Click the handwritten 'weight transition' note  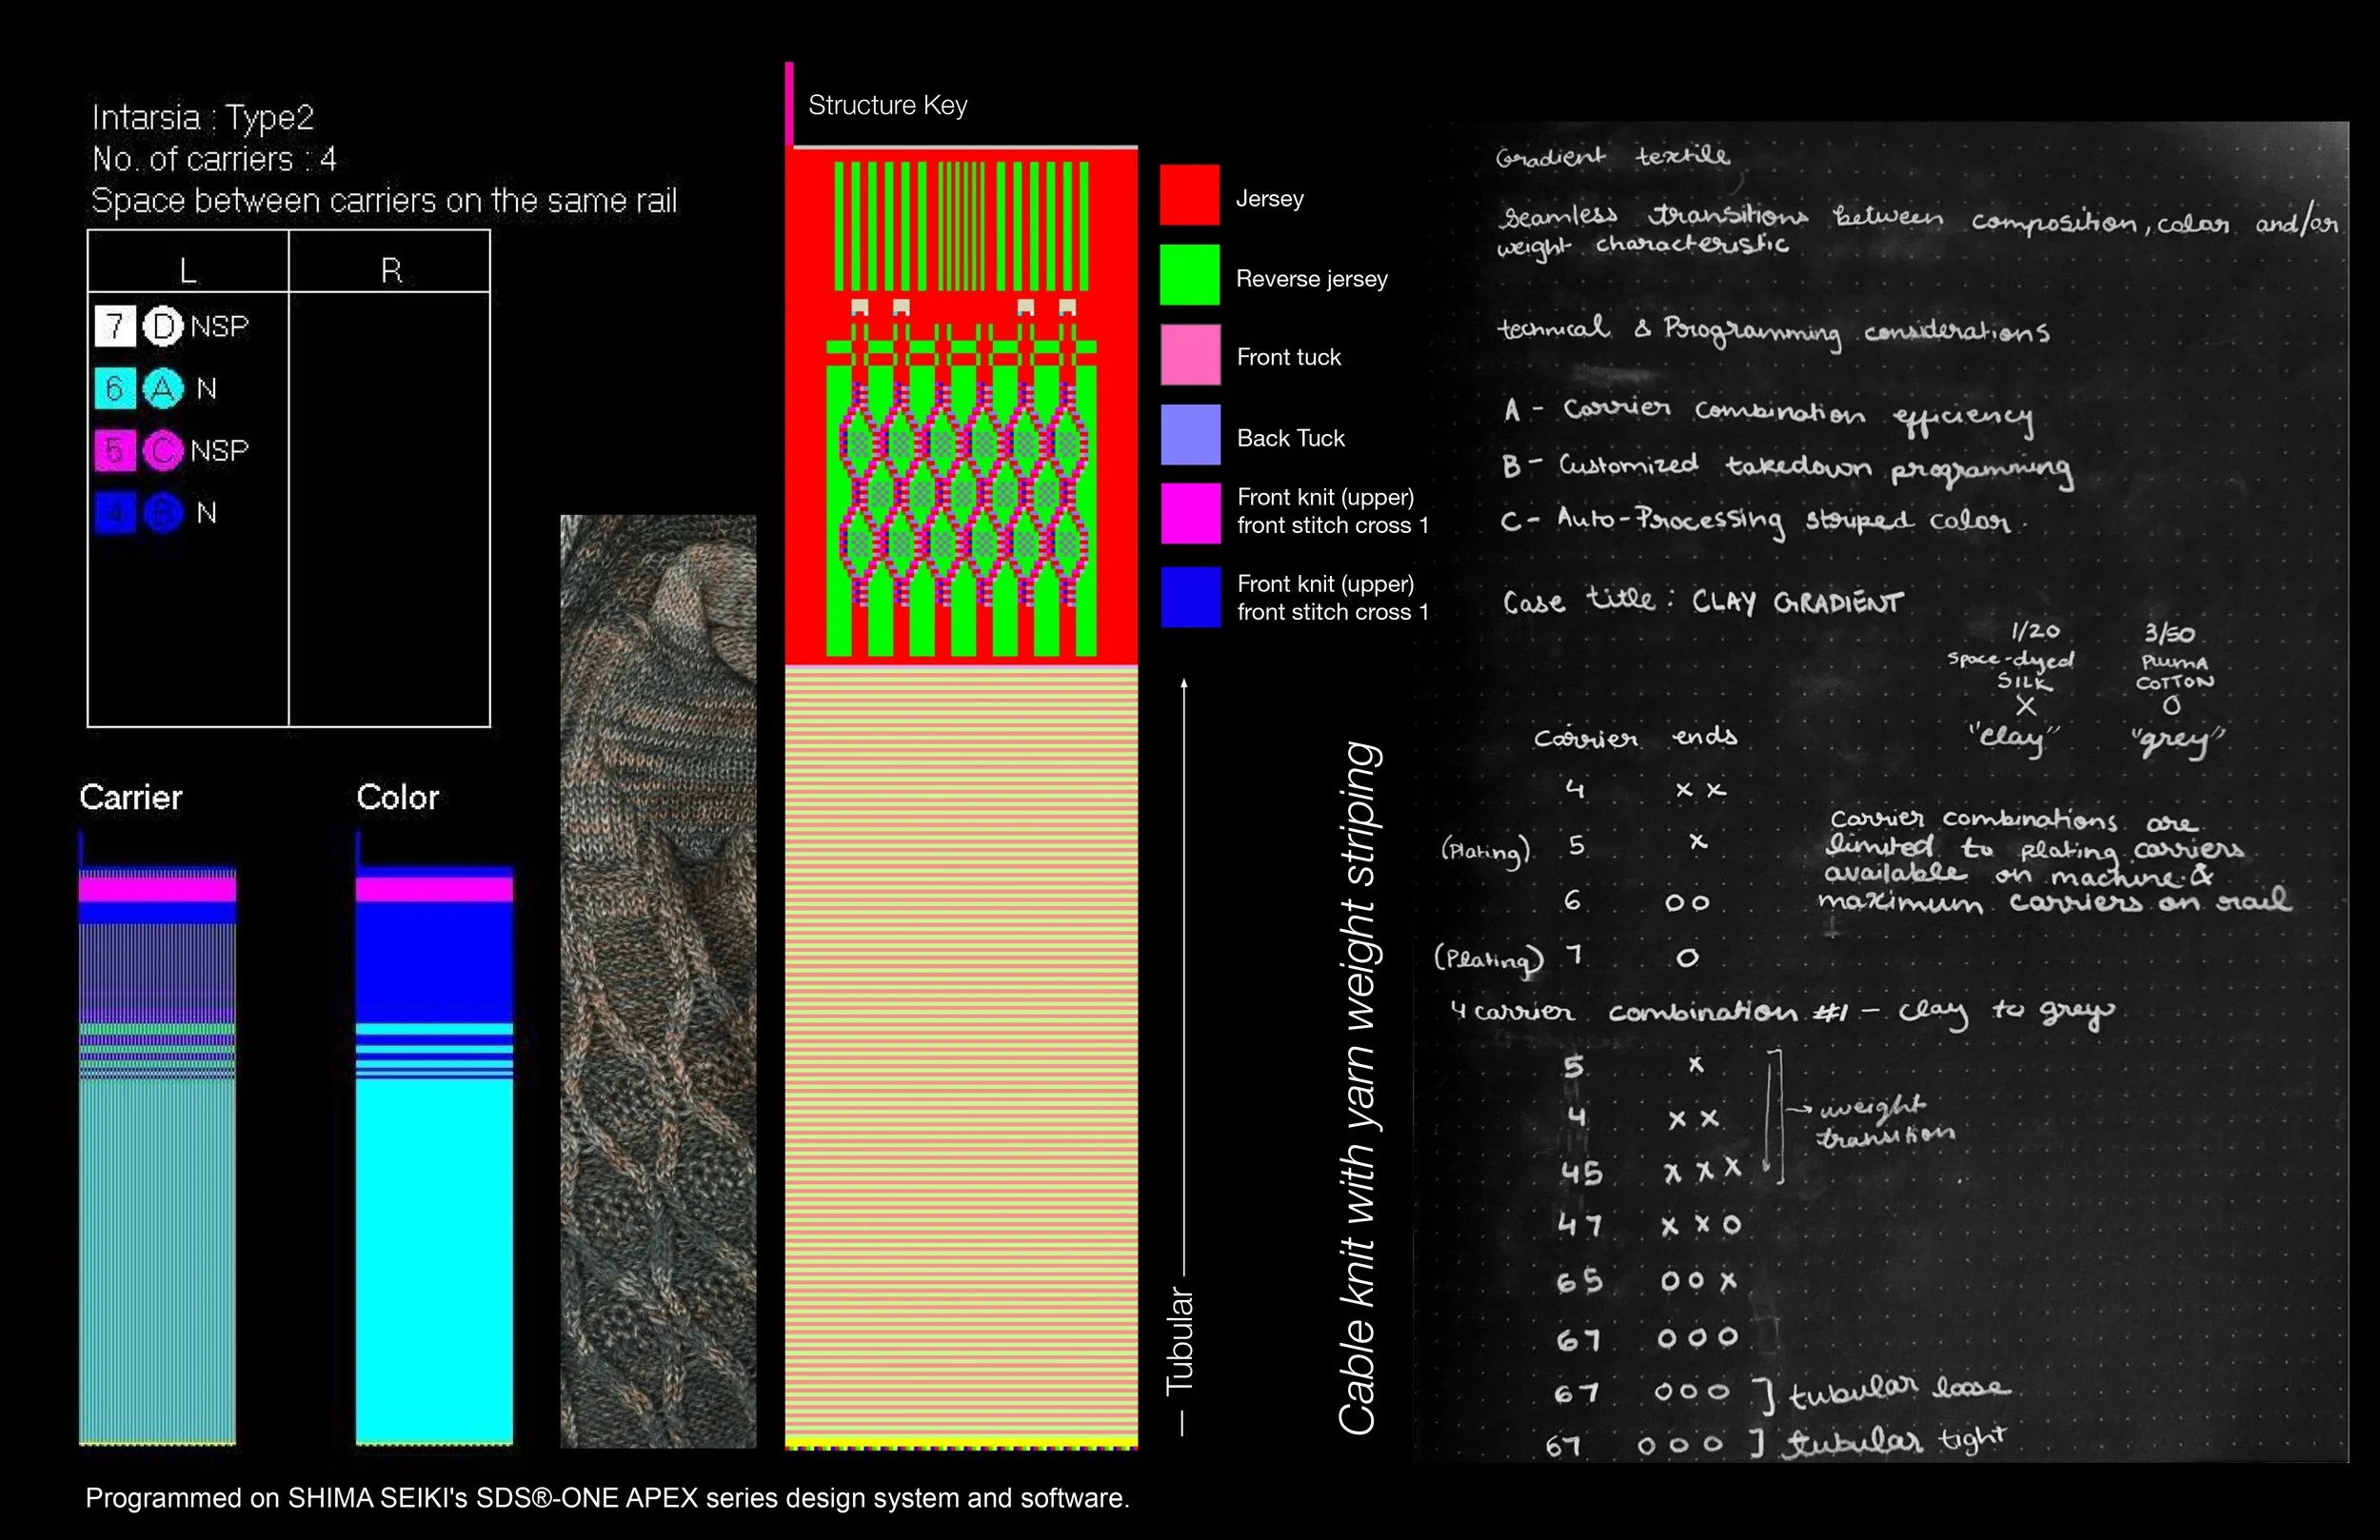(1886, 1122)
